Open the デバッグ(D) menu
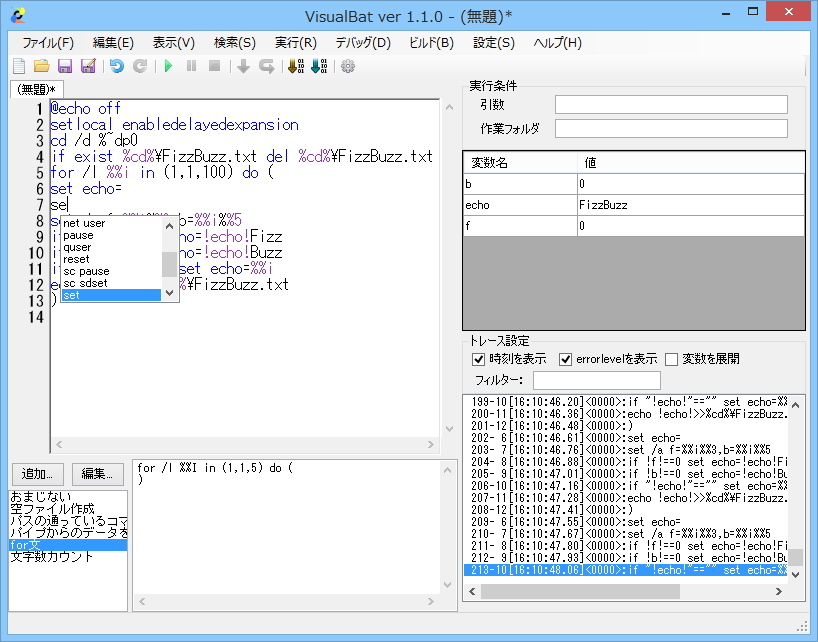This screenshot has height=642, width=818. pyautogui.click(x=361, y=43)
